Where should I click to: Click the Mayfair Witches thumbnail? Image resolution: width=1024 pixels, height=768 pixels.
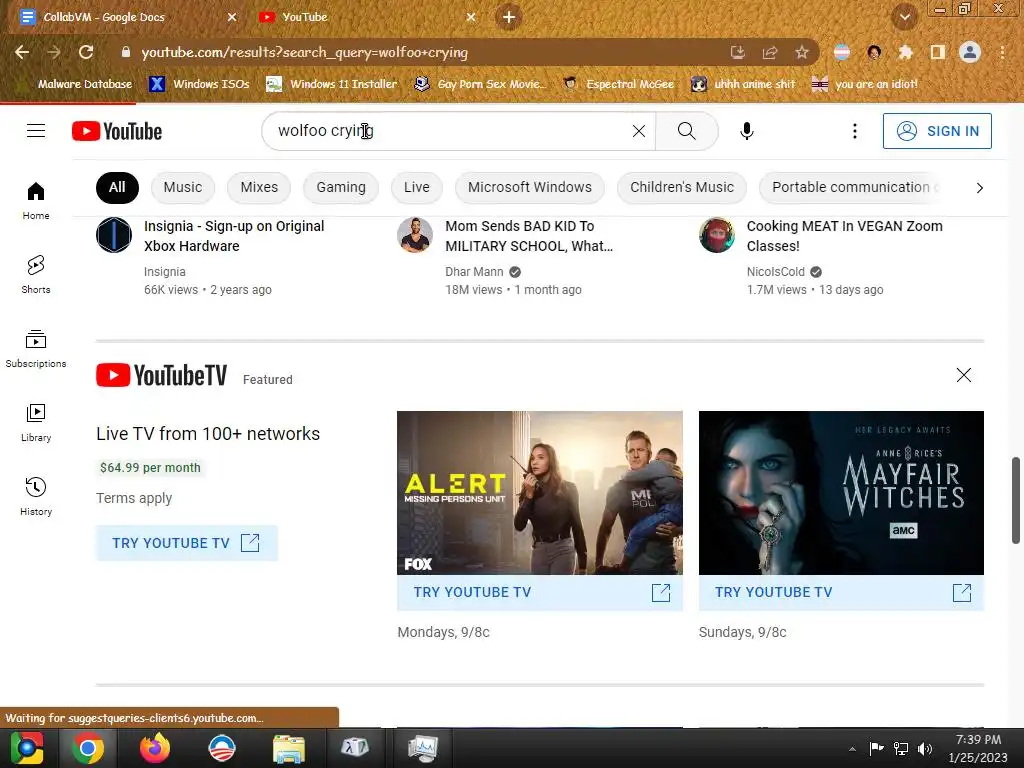pyautogui.click(x=841, y=493)
